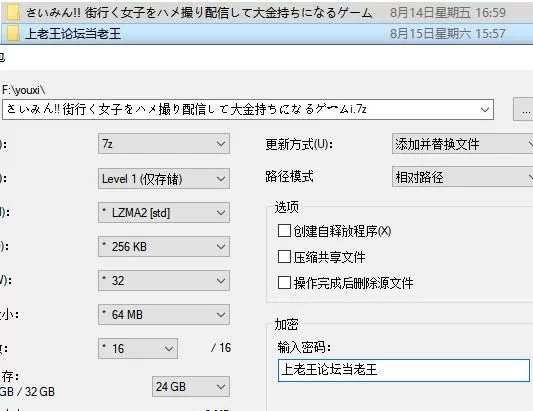This screenshot has height=411, width=533.
Task: Open the 256 KB dictionary size dropdown
Action: pos(164,246)
